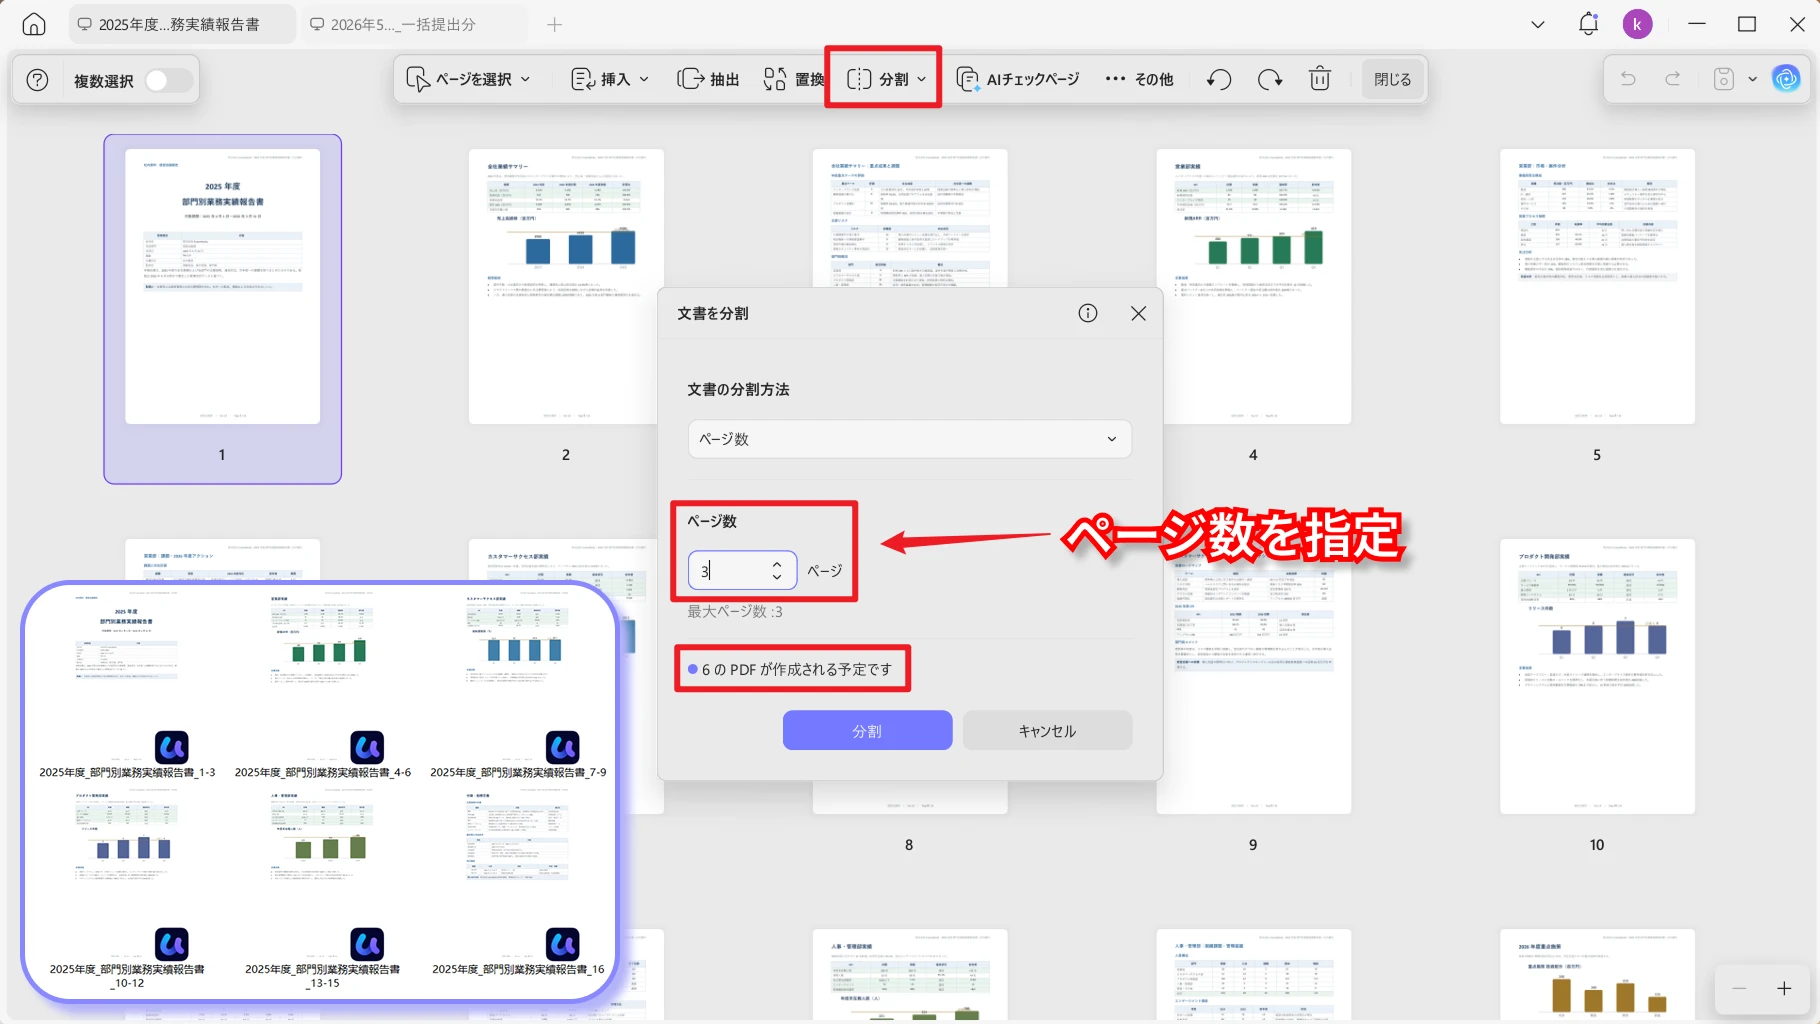Image resolution: width=1820 pixels, height=1024 pixels.
Task: Decrease page count with down stepper
Action: (777, 577)
